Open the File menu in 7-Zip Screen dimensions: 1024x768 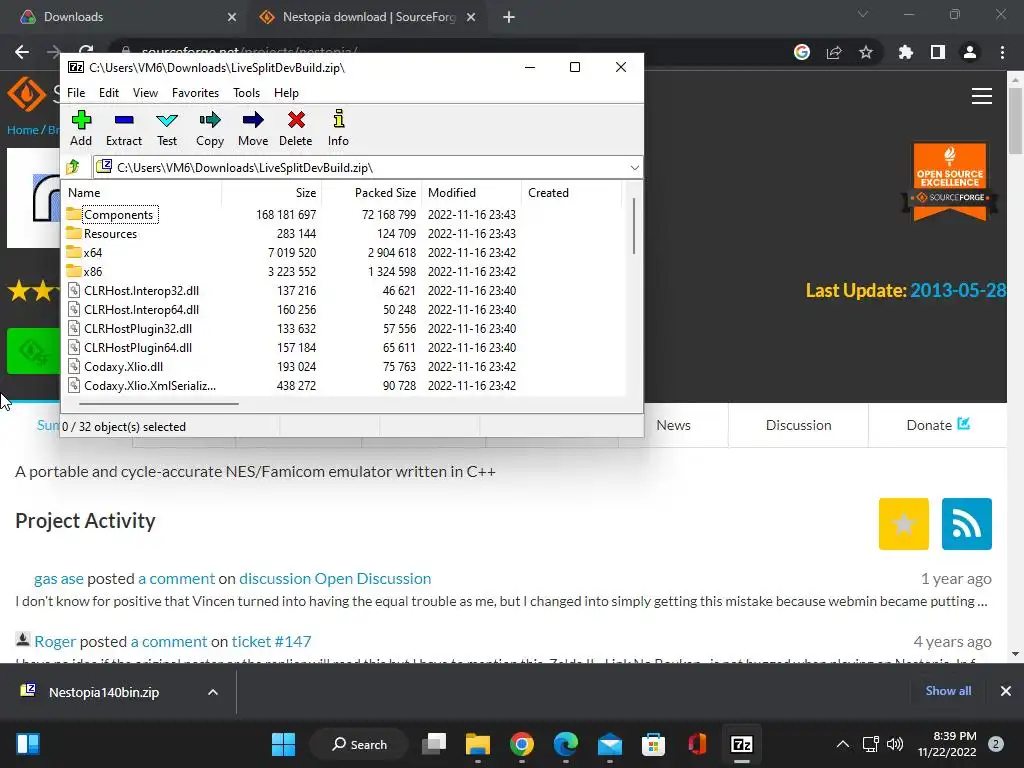[x=76, y=93]
